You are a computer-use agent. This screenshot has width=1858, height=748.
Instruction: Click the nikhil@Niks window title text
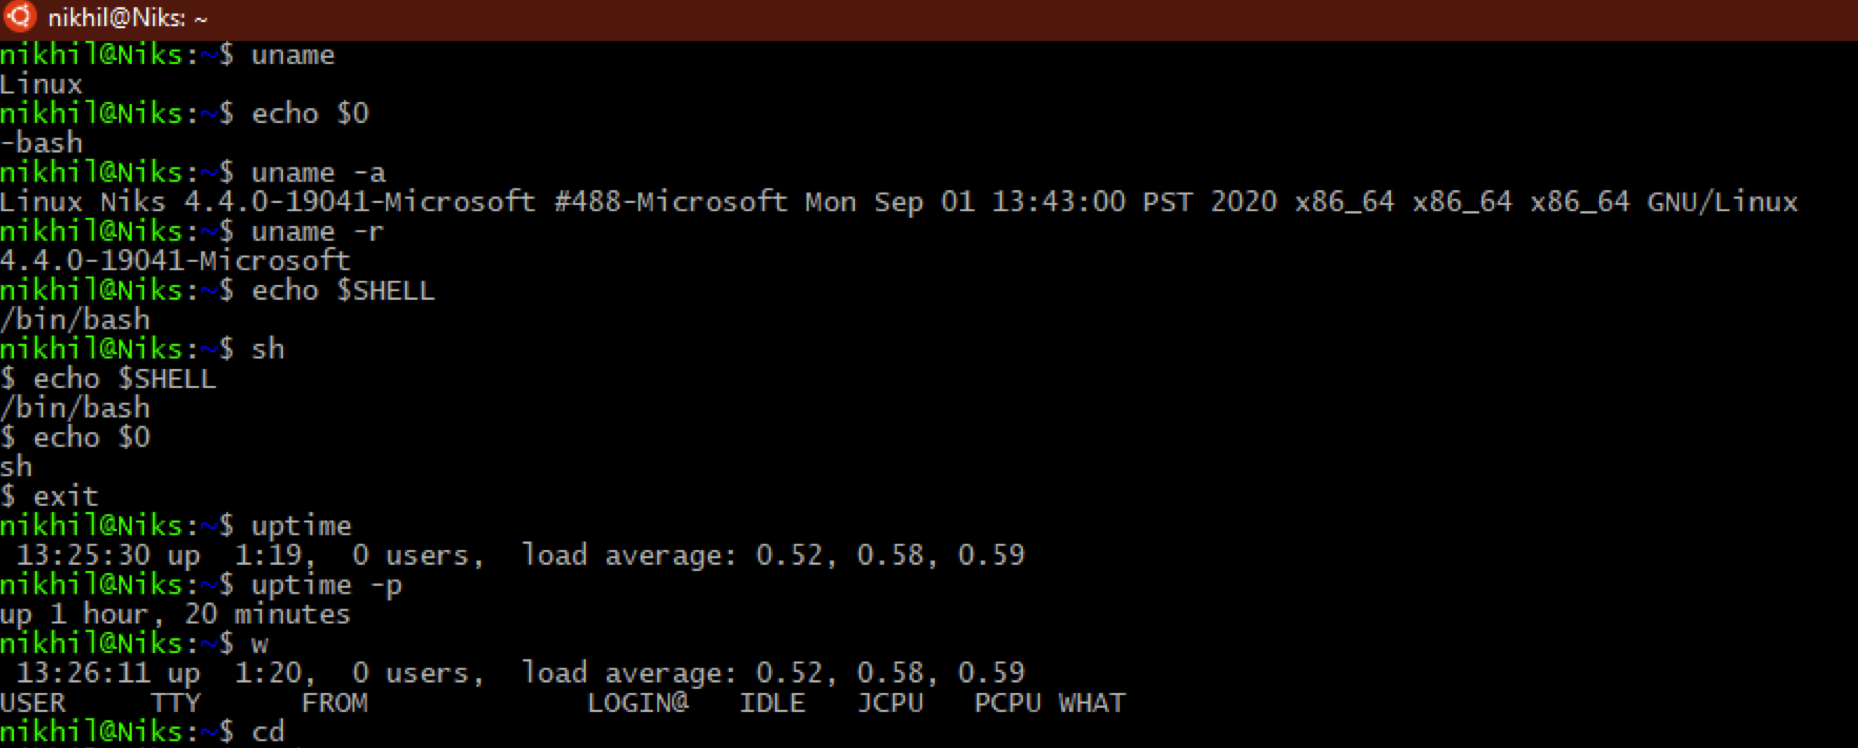point(127,18)
